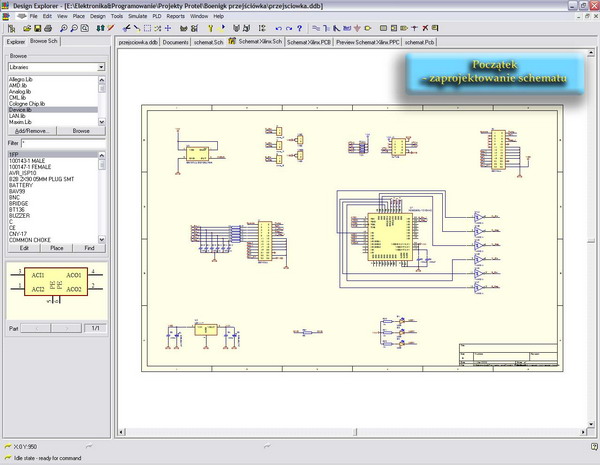This screenshot has height=465, width=600.
Task: Select the place port tool
Action: coord(404,28)
